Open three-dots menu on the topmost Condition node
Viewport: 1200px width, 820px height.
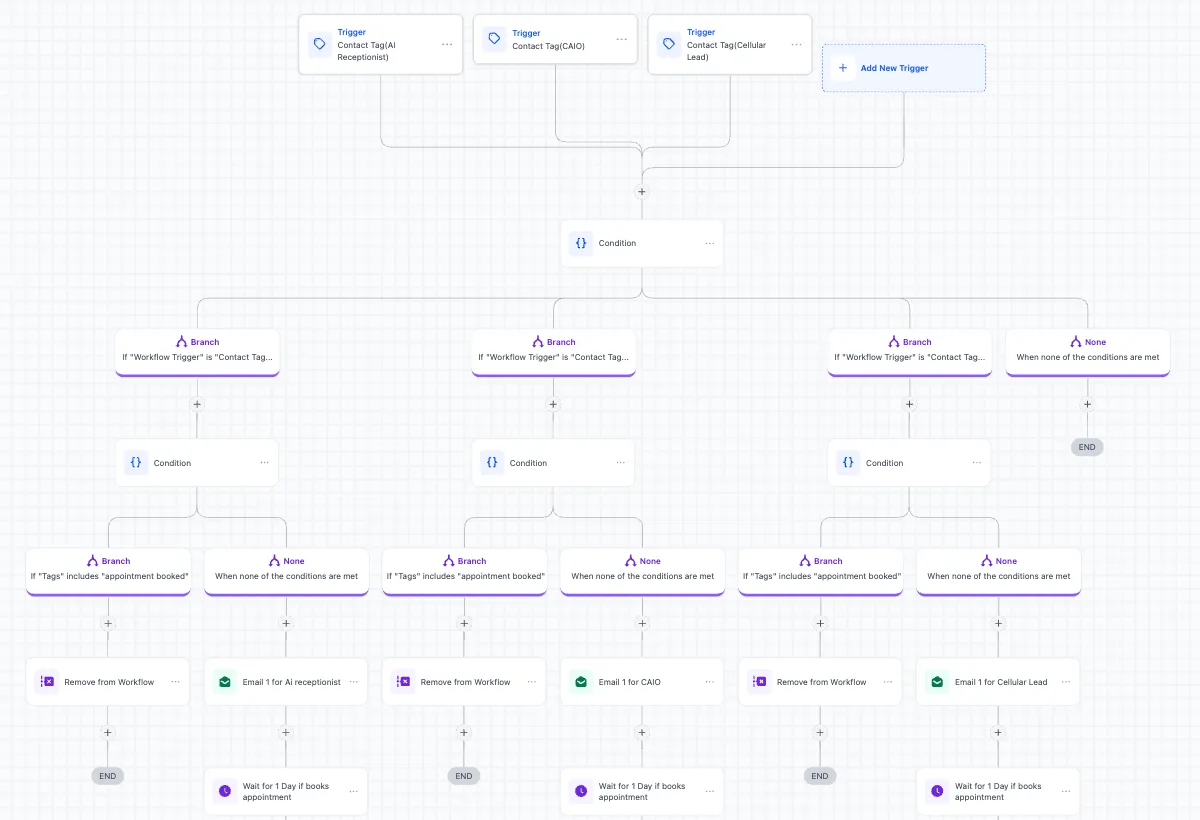tap(709, 243)
